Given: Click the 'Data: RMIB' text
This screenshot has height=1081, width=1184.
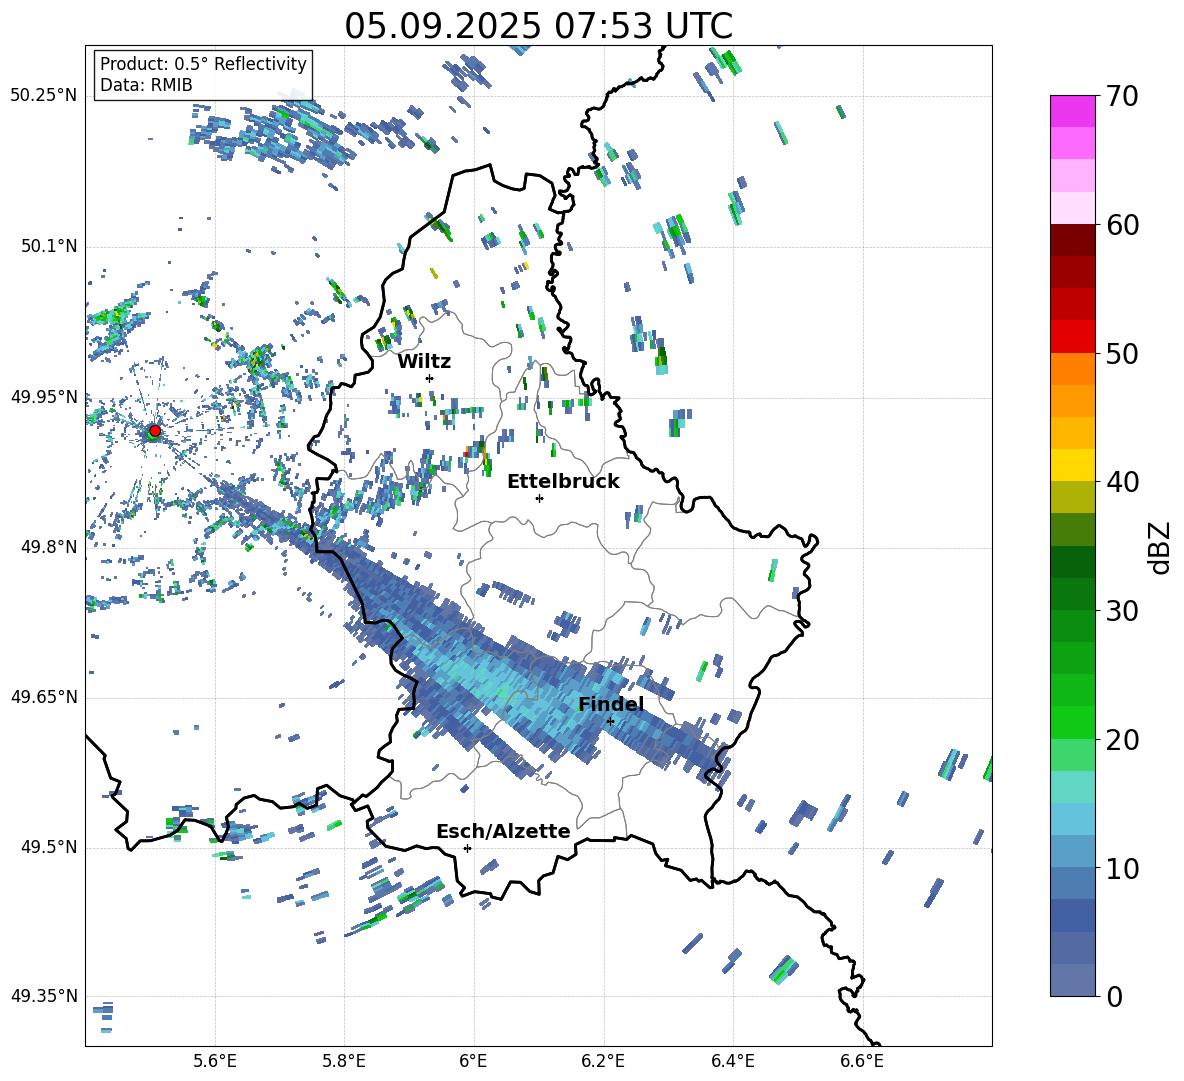Looking at the screenshot, I should [146, 85].
